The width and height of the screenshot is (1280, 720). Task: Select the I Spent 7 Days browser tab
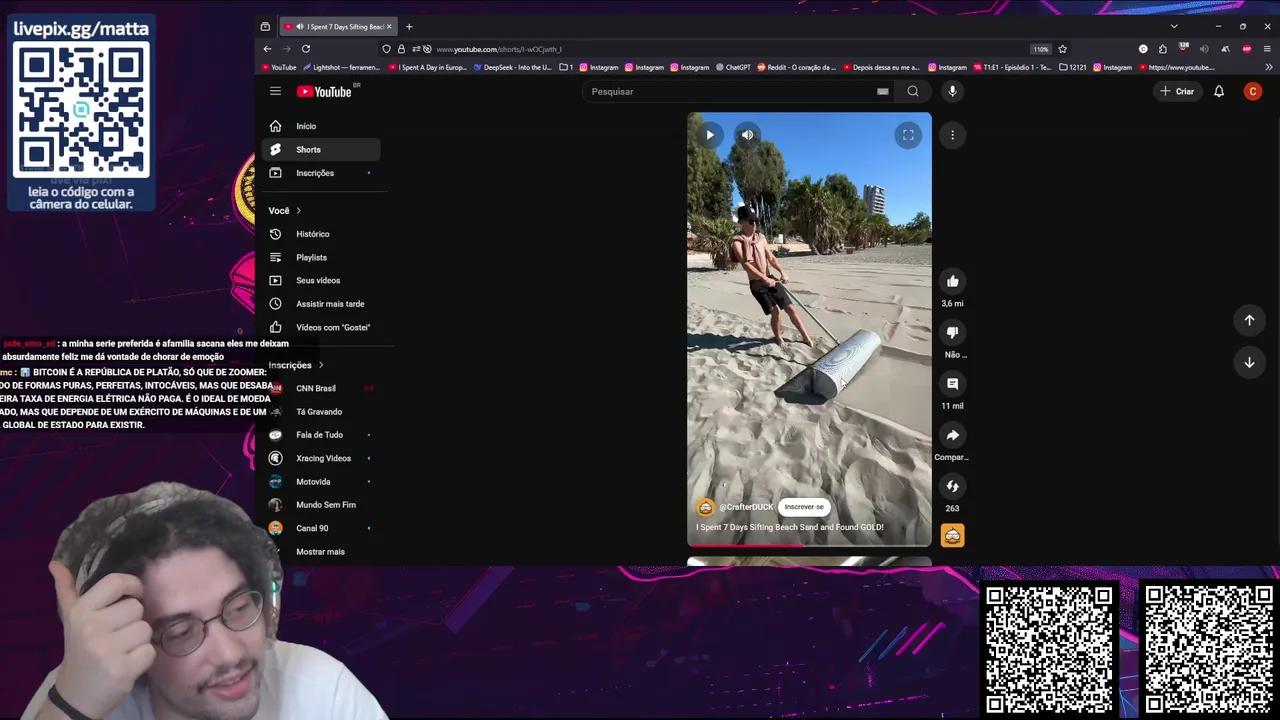(338, 27)
